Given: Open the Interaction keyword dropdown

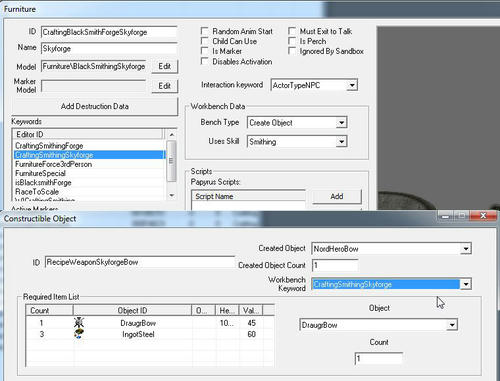Looking at the screenshot, I should (352, 85).
